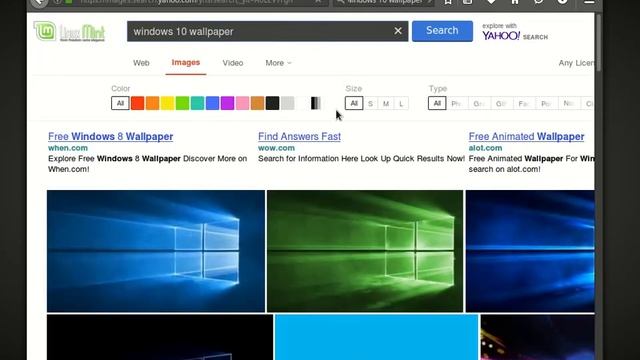This screenshot has height=360, width=640.
Task: Clear the search box with the X
Action: (398, 31)
